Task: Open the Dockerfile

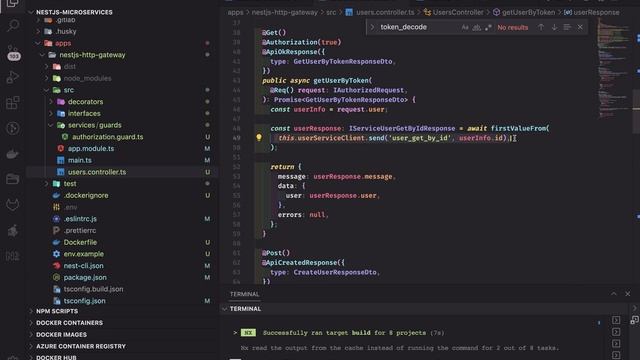Action: tap(80, 242)
